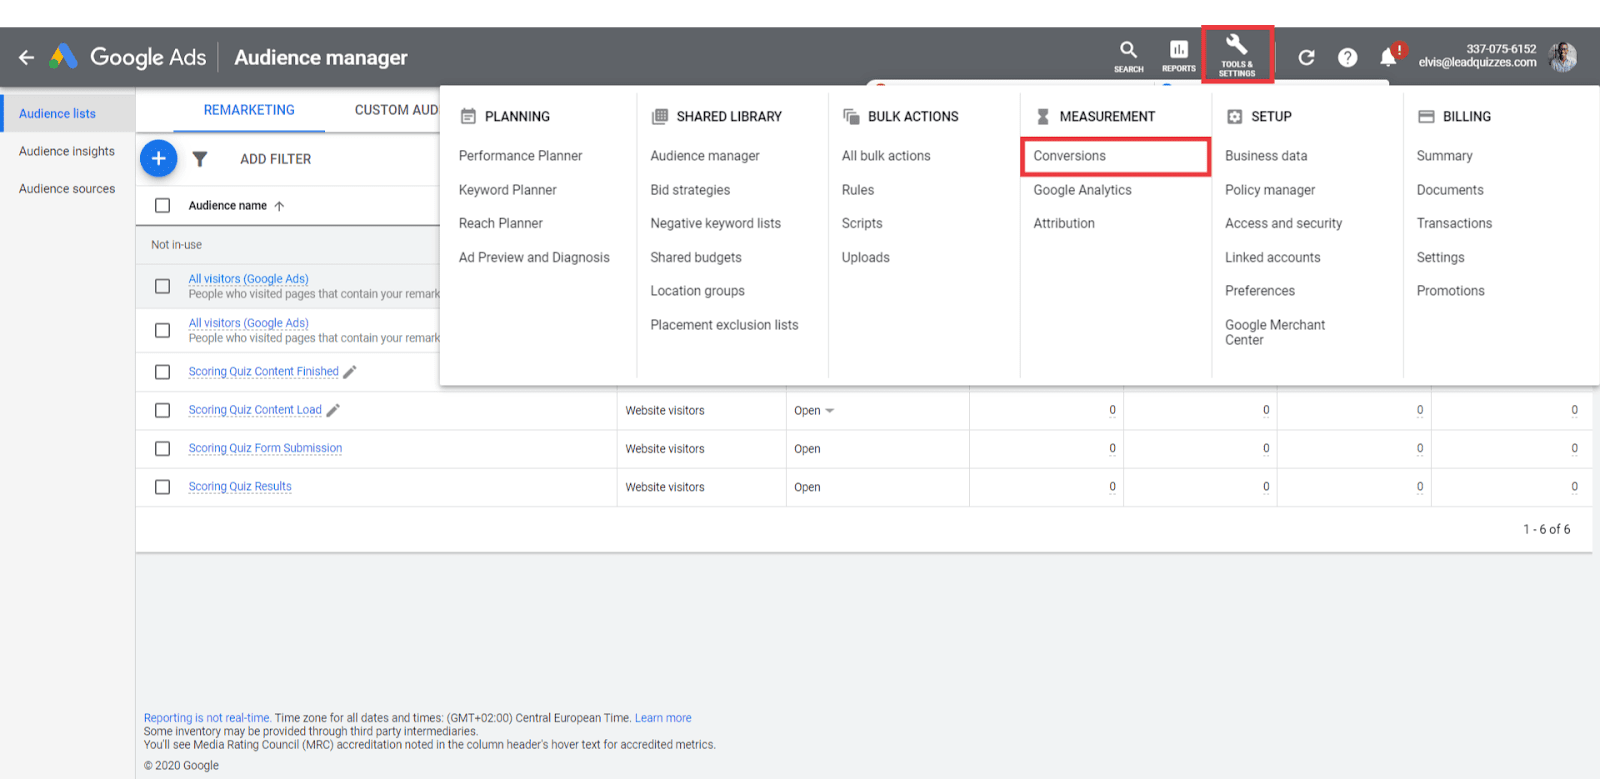
Task: Check the second All visitors (Google Ads) row checkbox
Action: point(163,331)
